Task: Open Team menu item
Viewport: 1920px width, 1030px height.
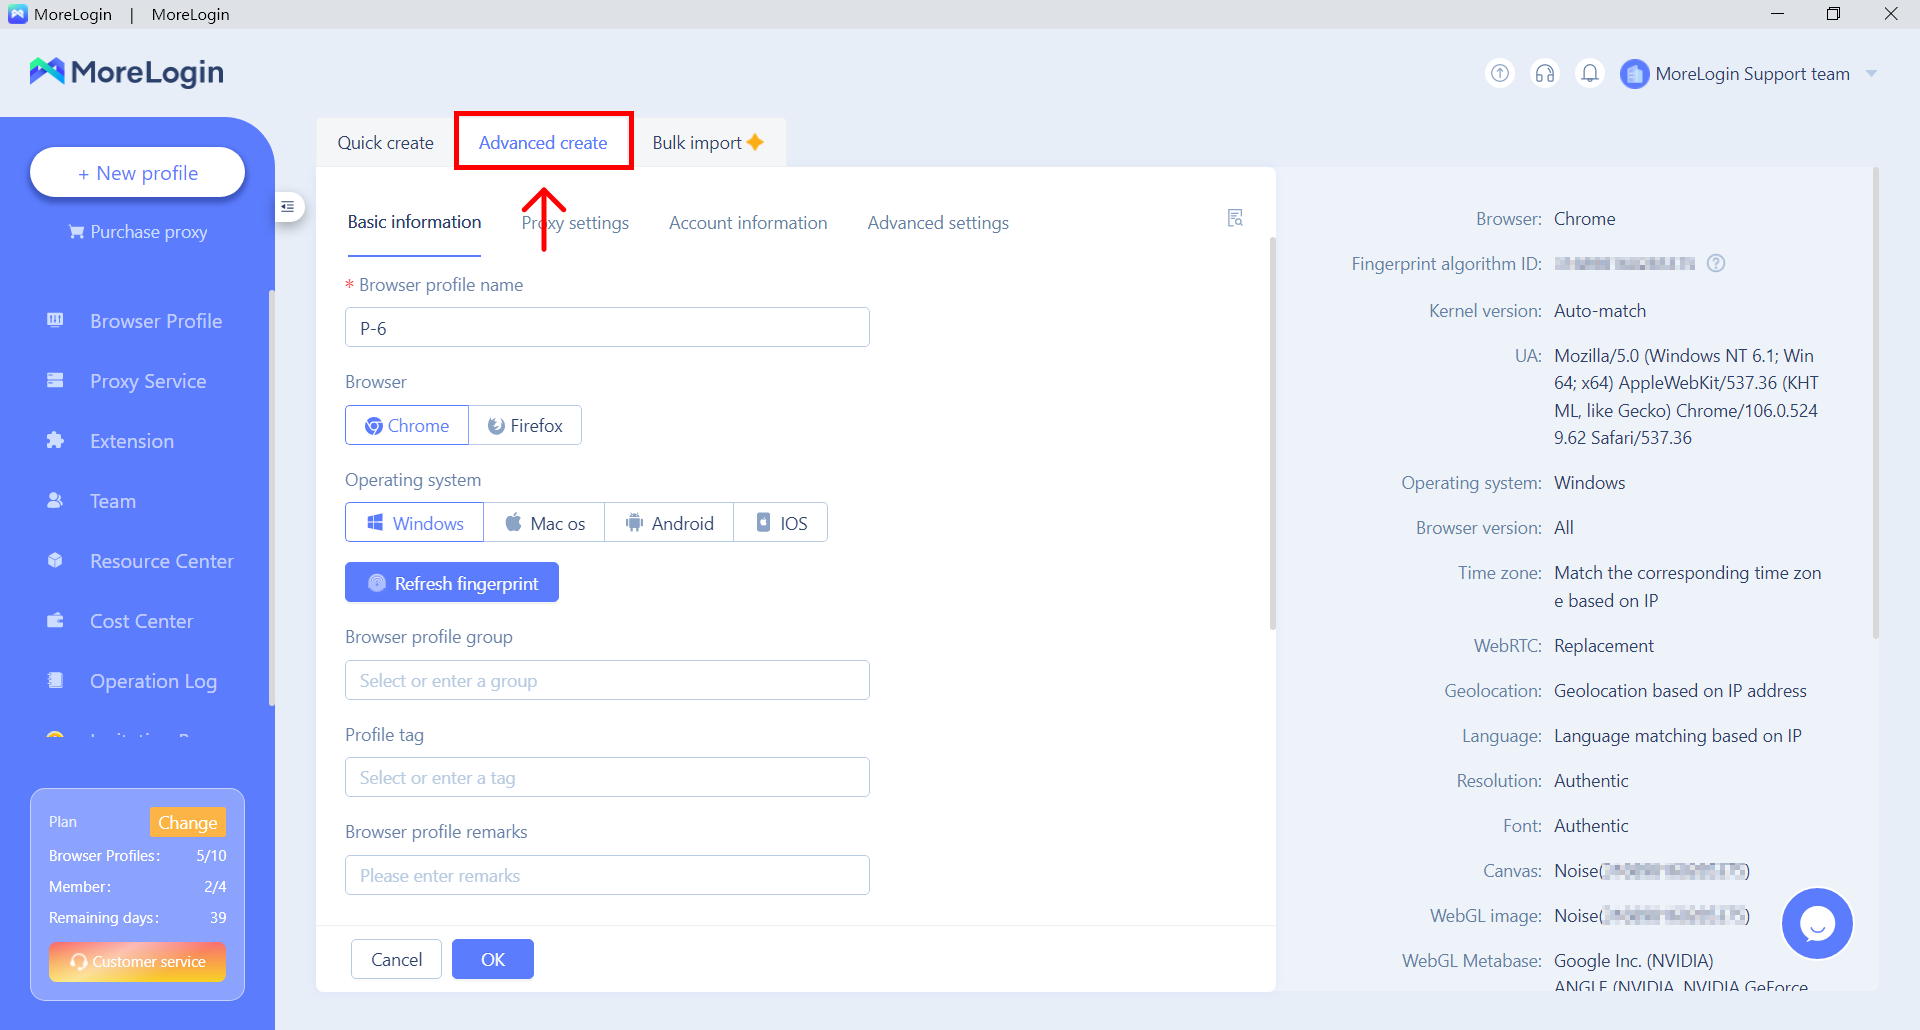Action: pyautogui.click(x=113, y=501)
